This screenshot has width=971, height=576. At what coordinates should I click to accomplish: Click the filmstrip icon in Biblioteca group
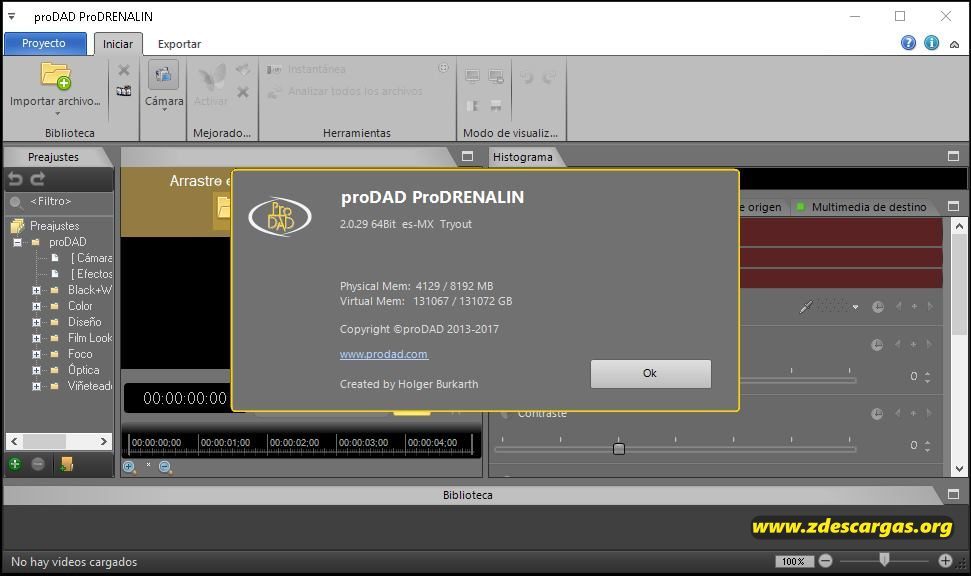pos(124,91)
